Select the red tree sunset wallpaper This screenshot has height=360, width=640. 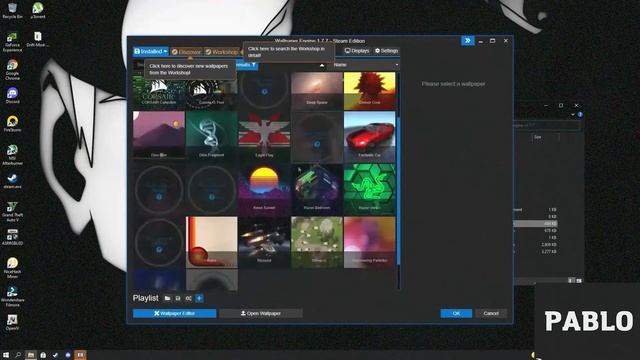369,91
